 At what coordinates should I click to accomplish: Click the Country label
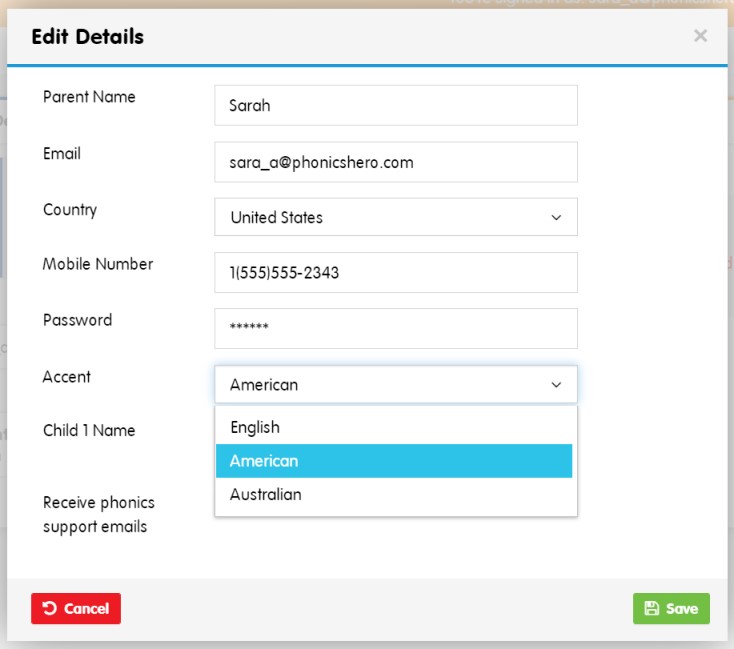(x=70, y=210)
